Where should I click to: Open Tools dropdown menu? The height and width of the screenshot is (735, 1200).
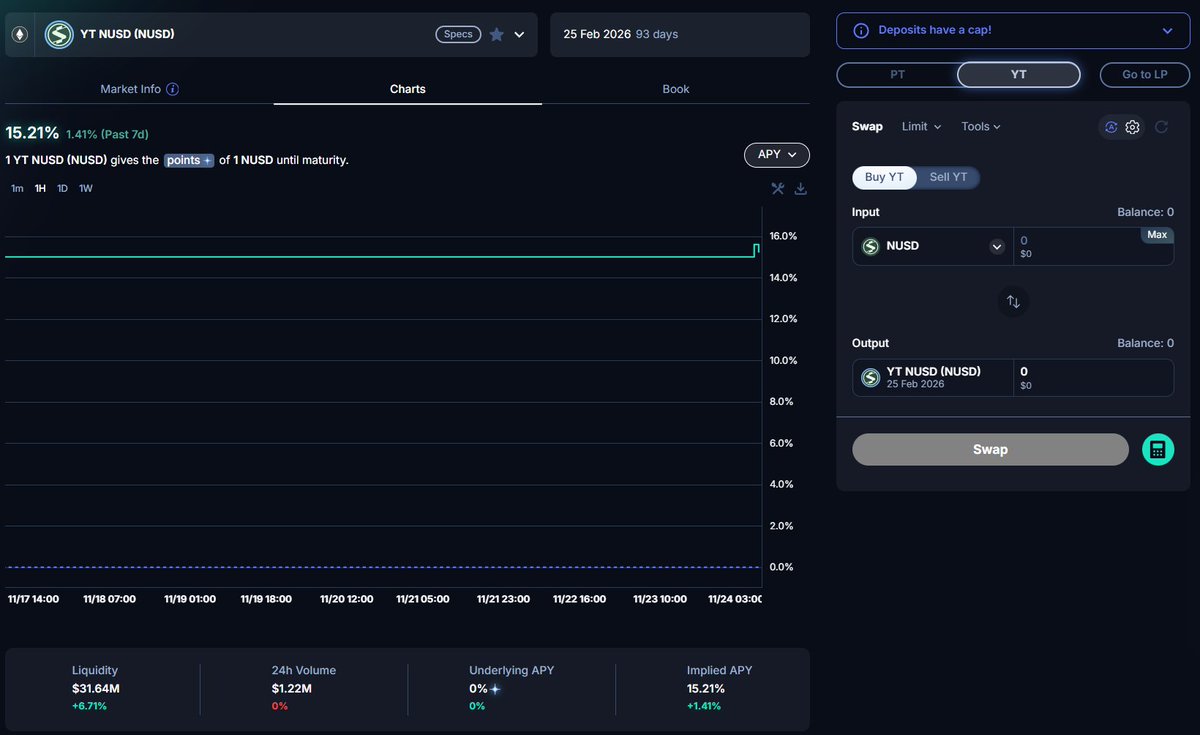(981, 127)
